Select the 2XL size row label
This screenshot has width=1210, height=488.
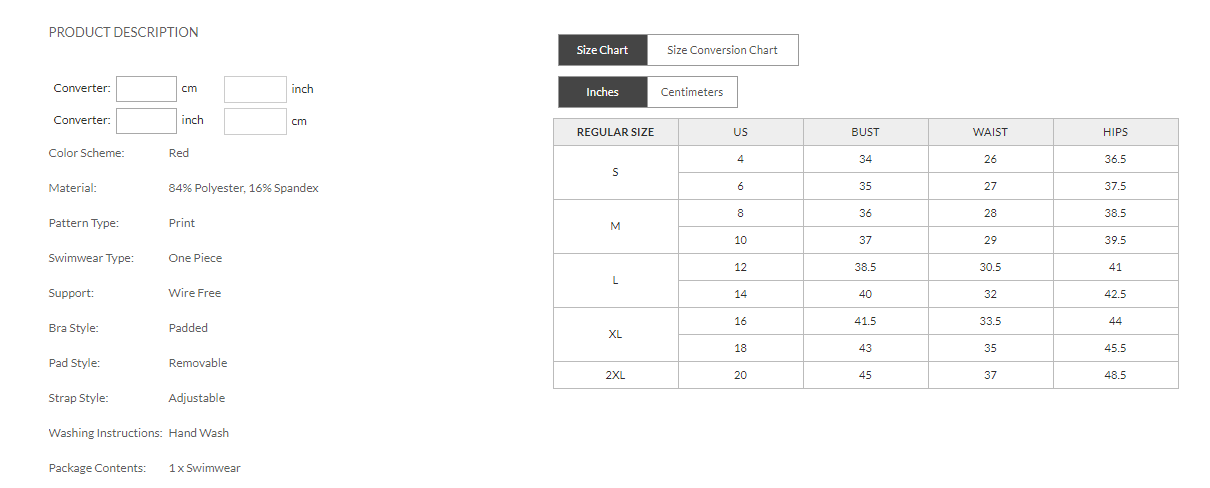pyautogui.click(x=616, y=375)
